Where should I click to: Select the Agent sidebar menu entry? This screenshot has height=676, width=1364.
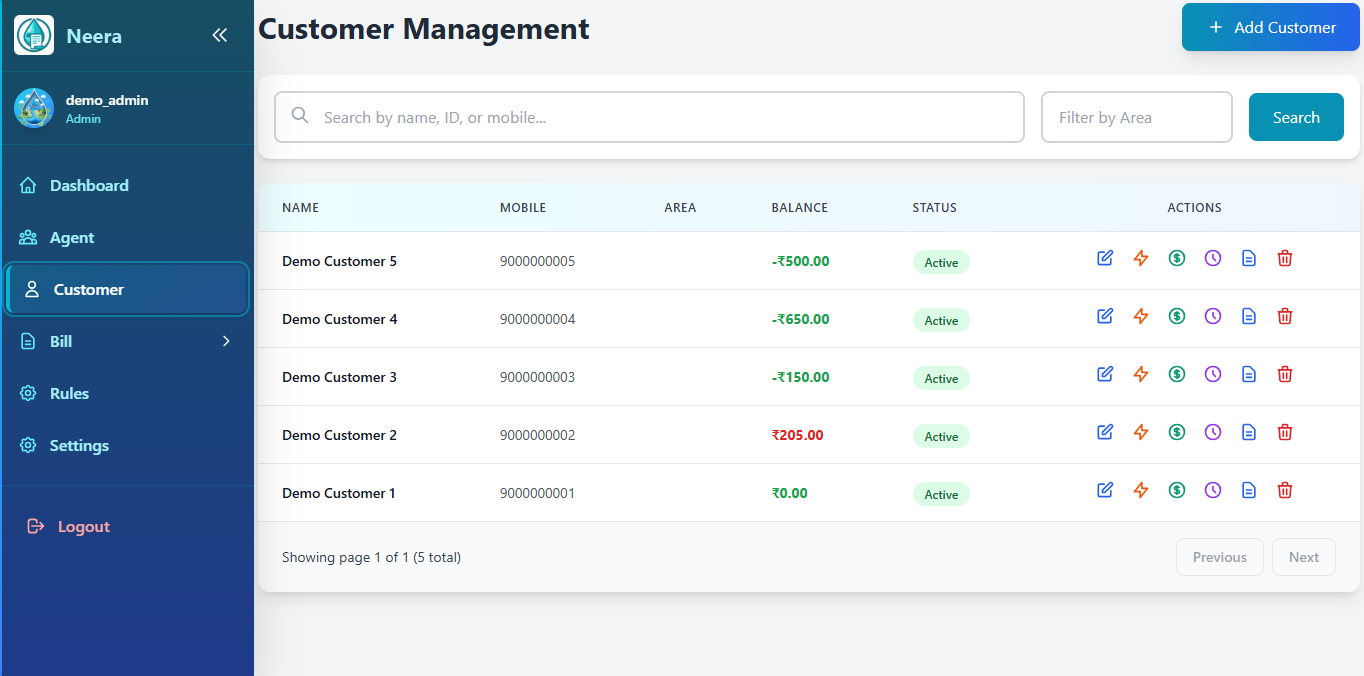(x=70, y=237)
